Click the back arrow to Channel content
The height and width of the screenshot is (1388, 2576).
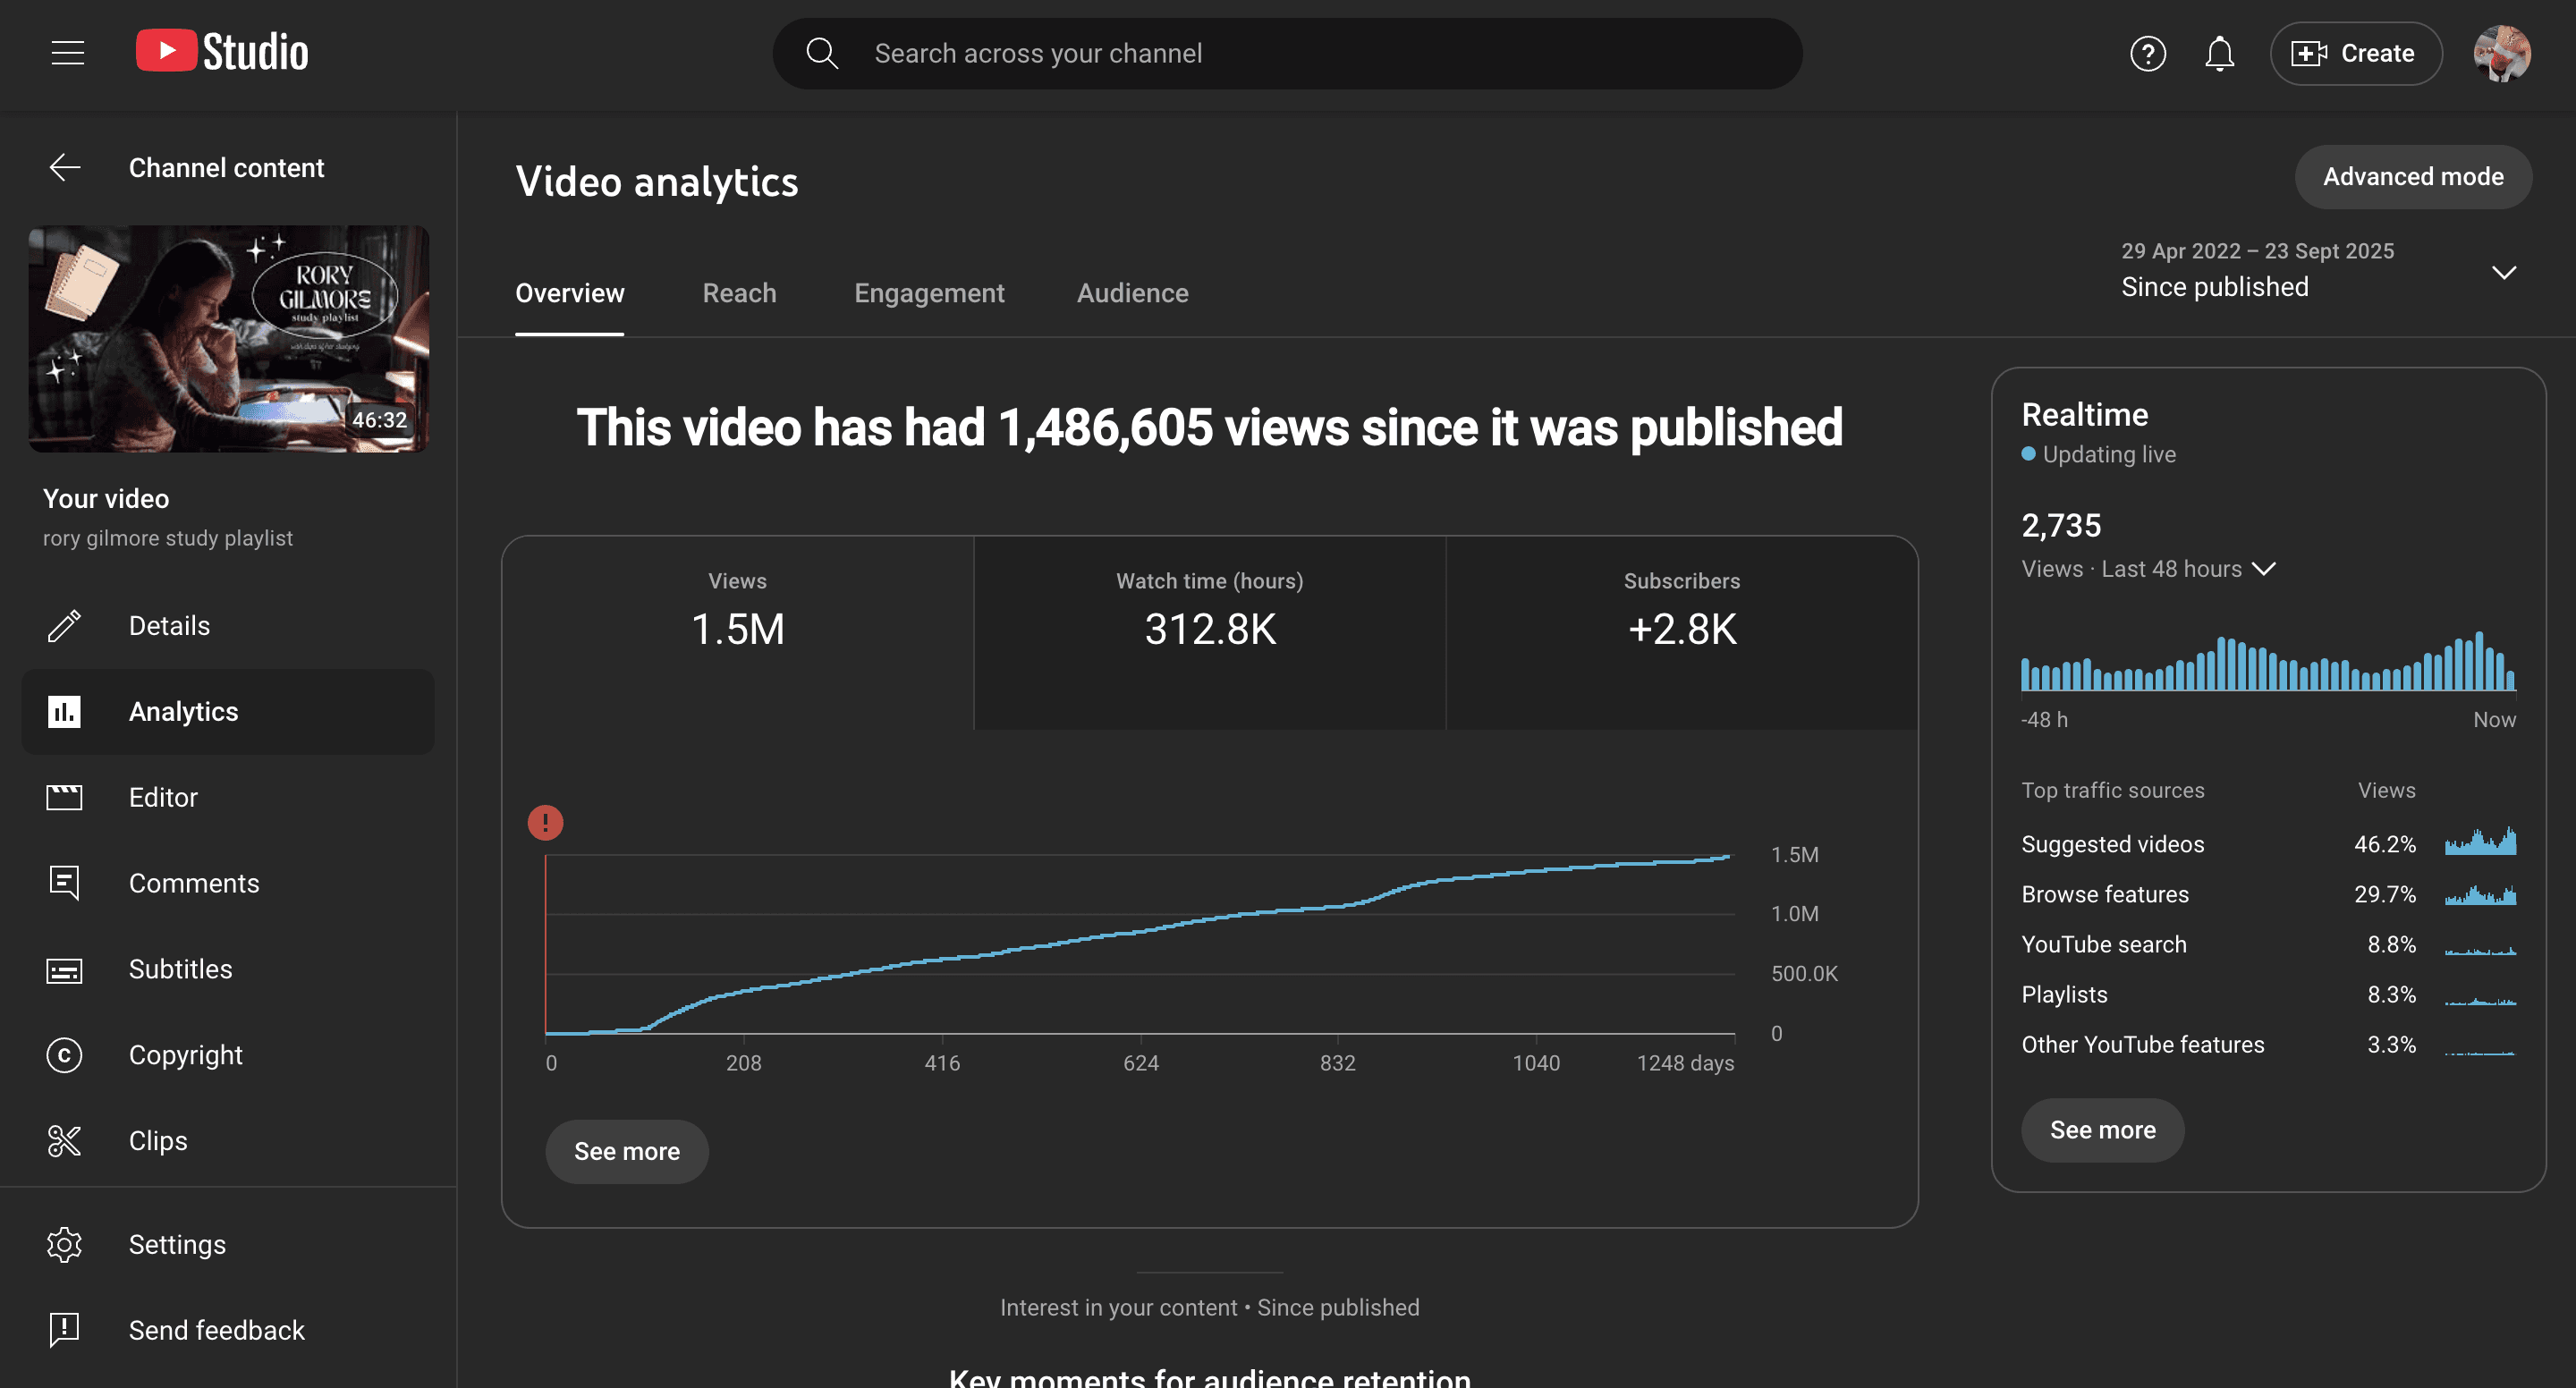click(65, 167)
